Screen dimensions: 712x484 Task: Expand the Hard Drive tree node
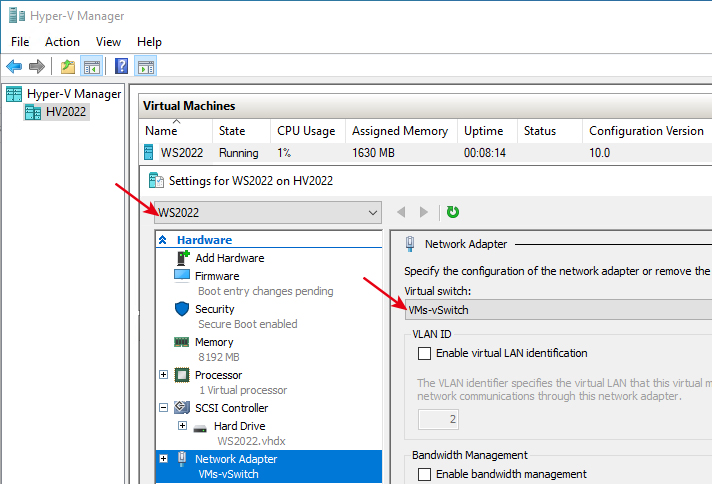point(183,425)
